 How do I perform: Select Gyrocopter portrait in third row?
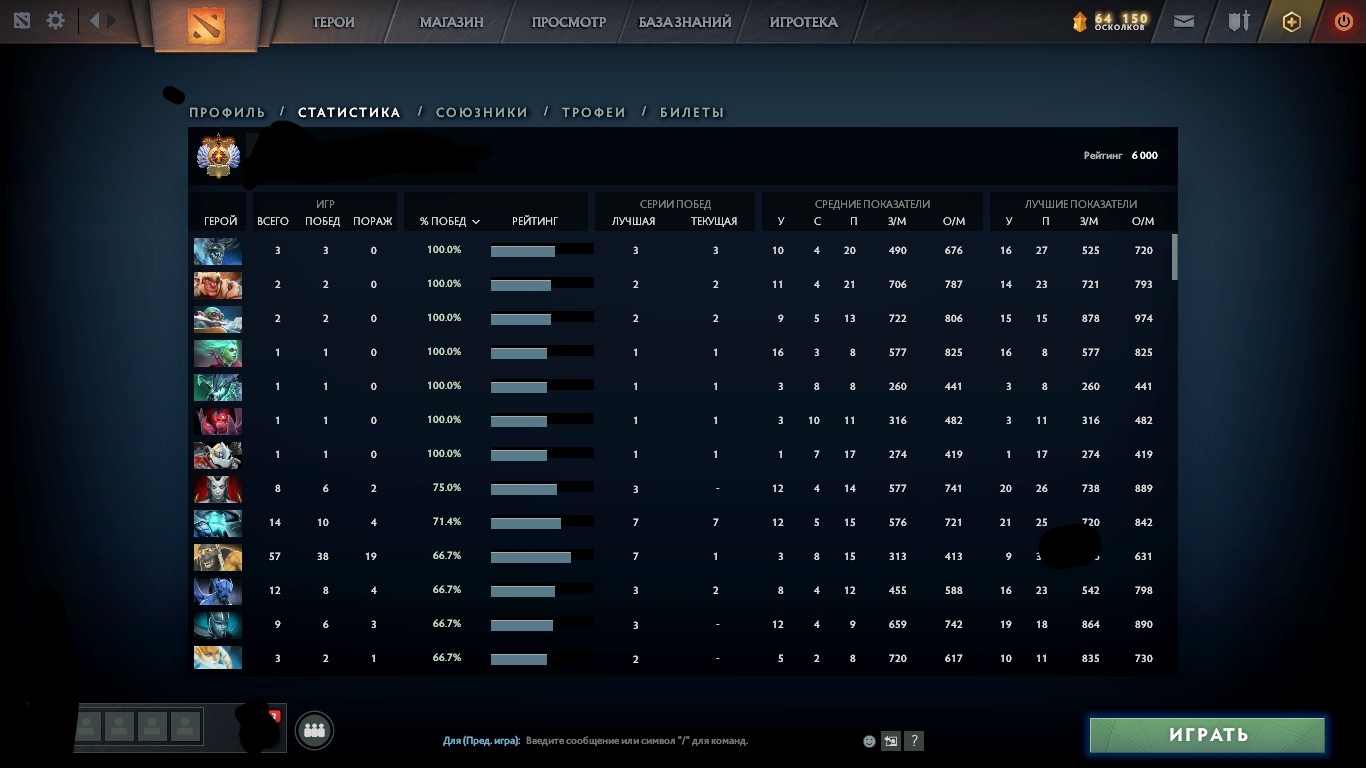click(x=217, y=319)
